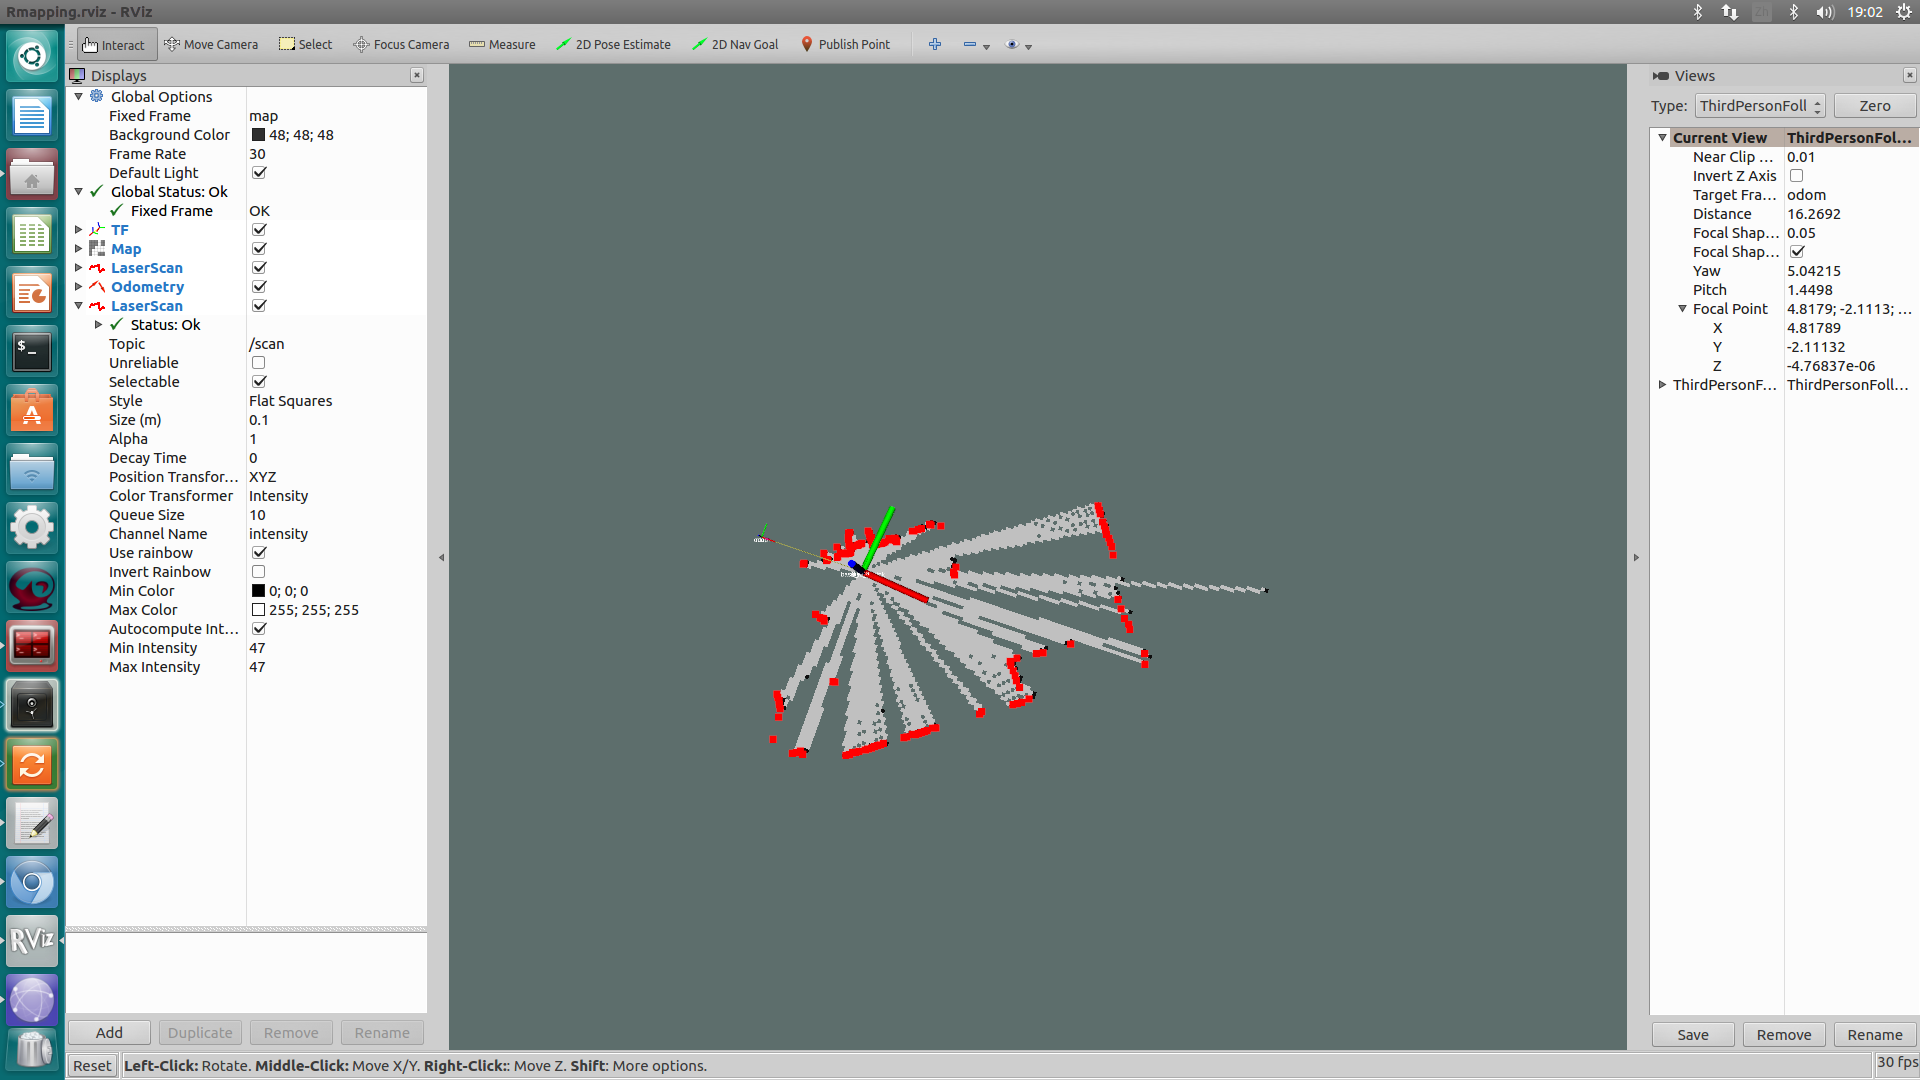Open the view Type dropdown
The height and width of the screenshot is (1080, 1920).
click(x=1758, y=105)
